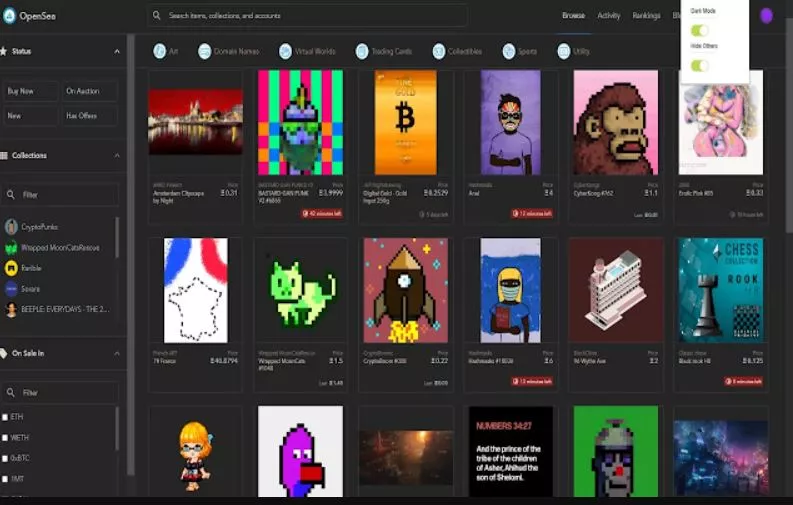Open the Utility category icon

pos(564,51)
